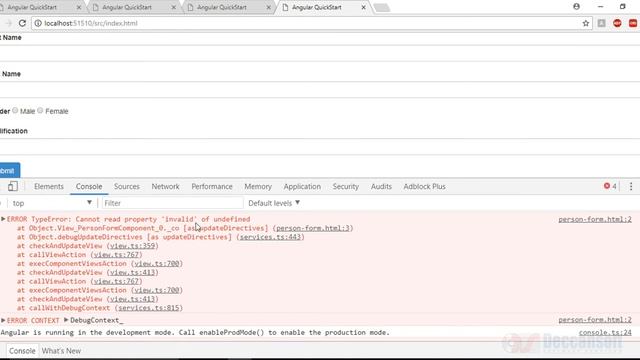Switch to the Sources tab

[127, 186]
